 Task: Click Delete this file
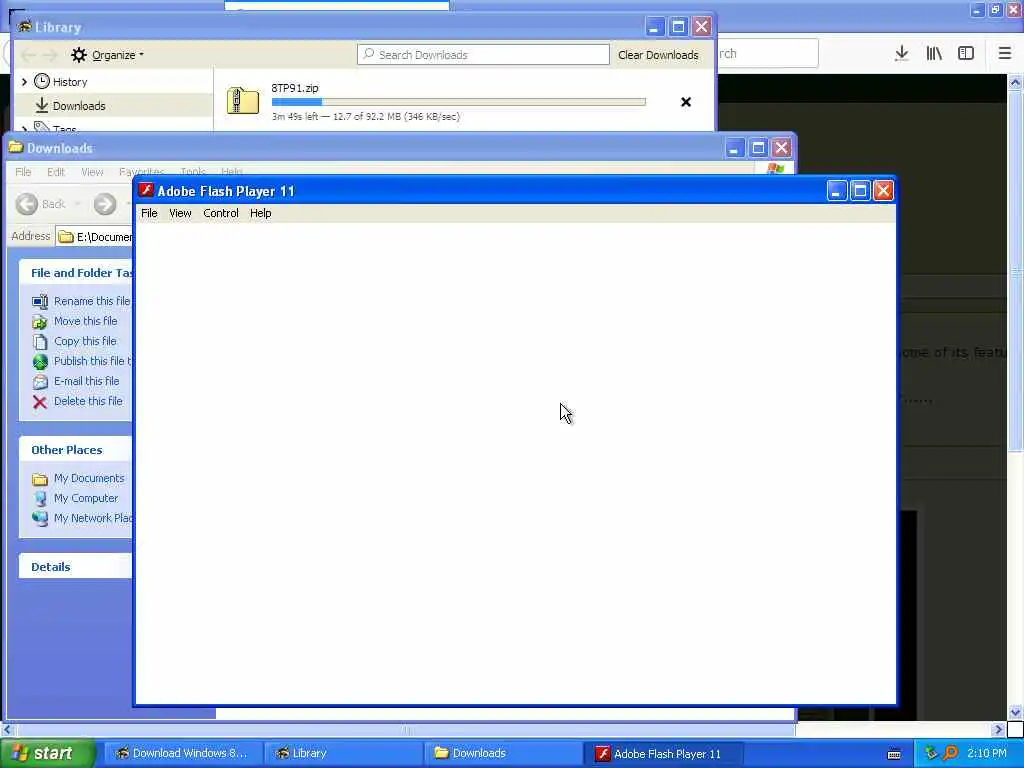[x=88, y=401]
